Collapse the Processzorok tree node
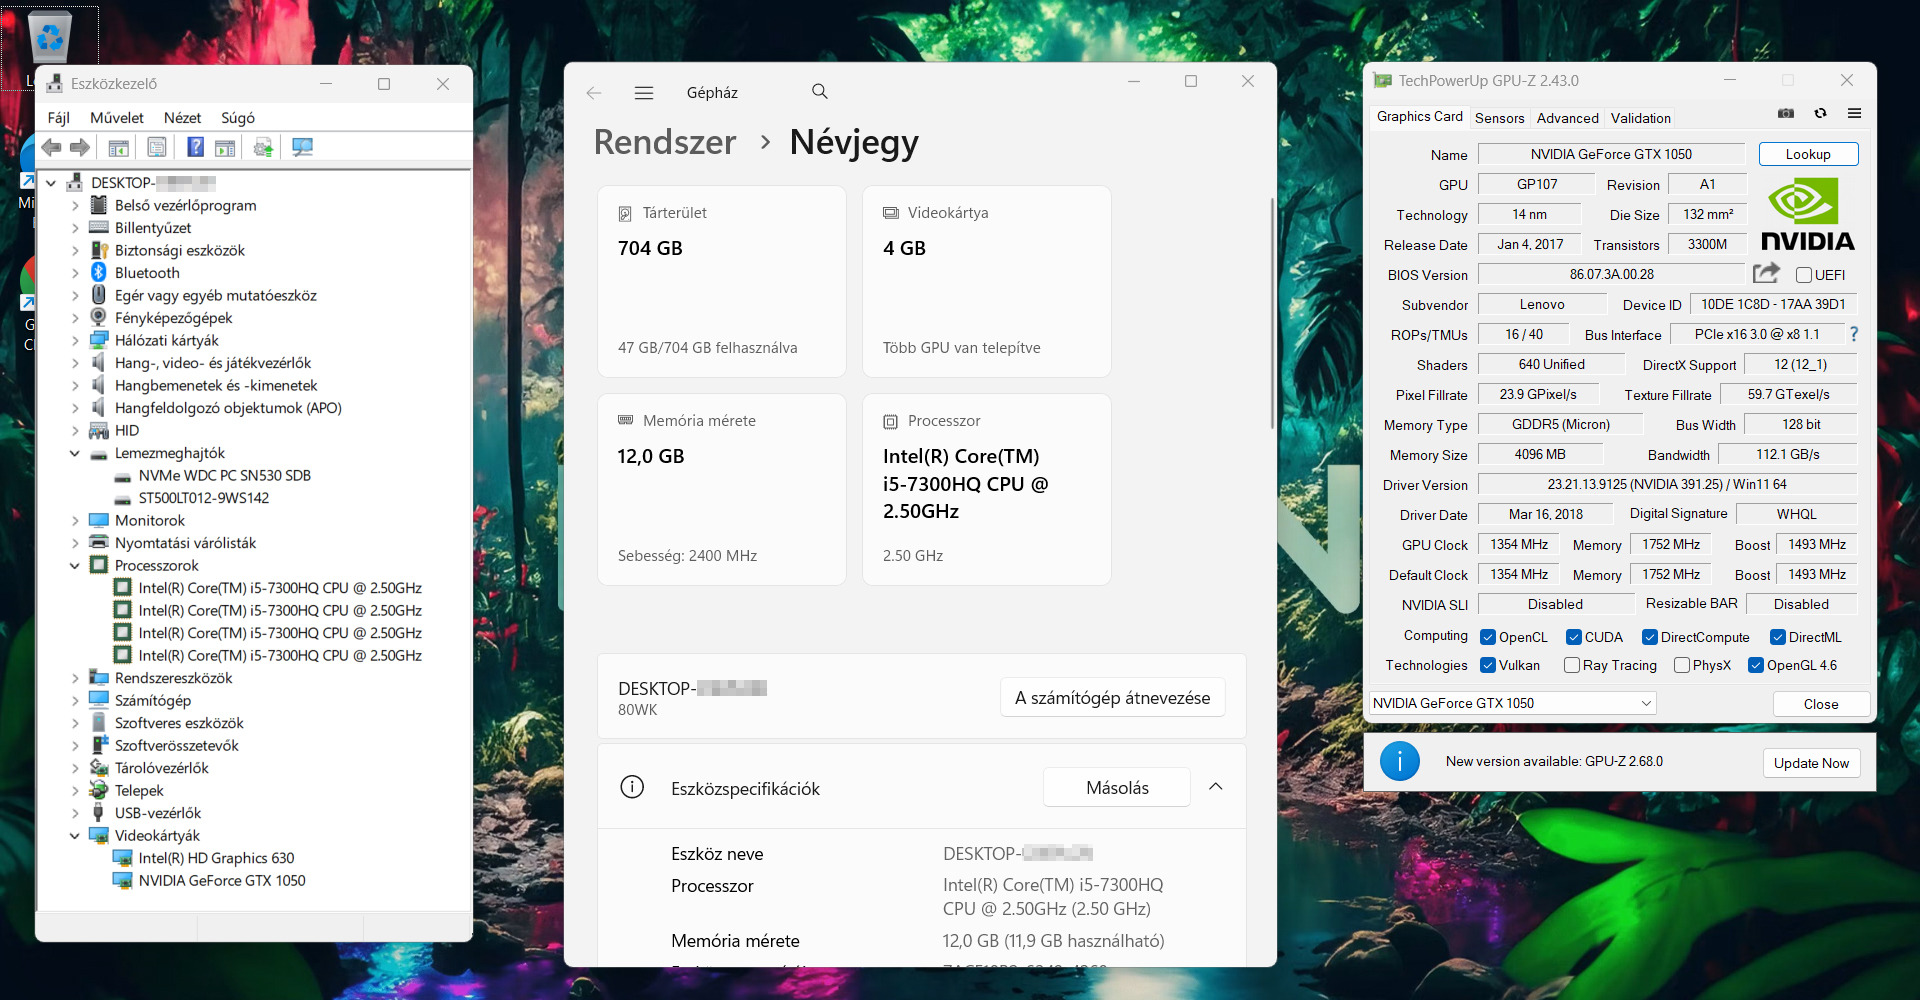The width and height of the screenshot is (1920, 1000). coord(75,565)
